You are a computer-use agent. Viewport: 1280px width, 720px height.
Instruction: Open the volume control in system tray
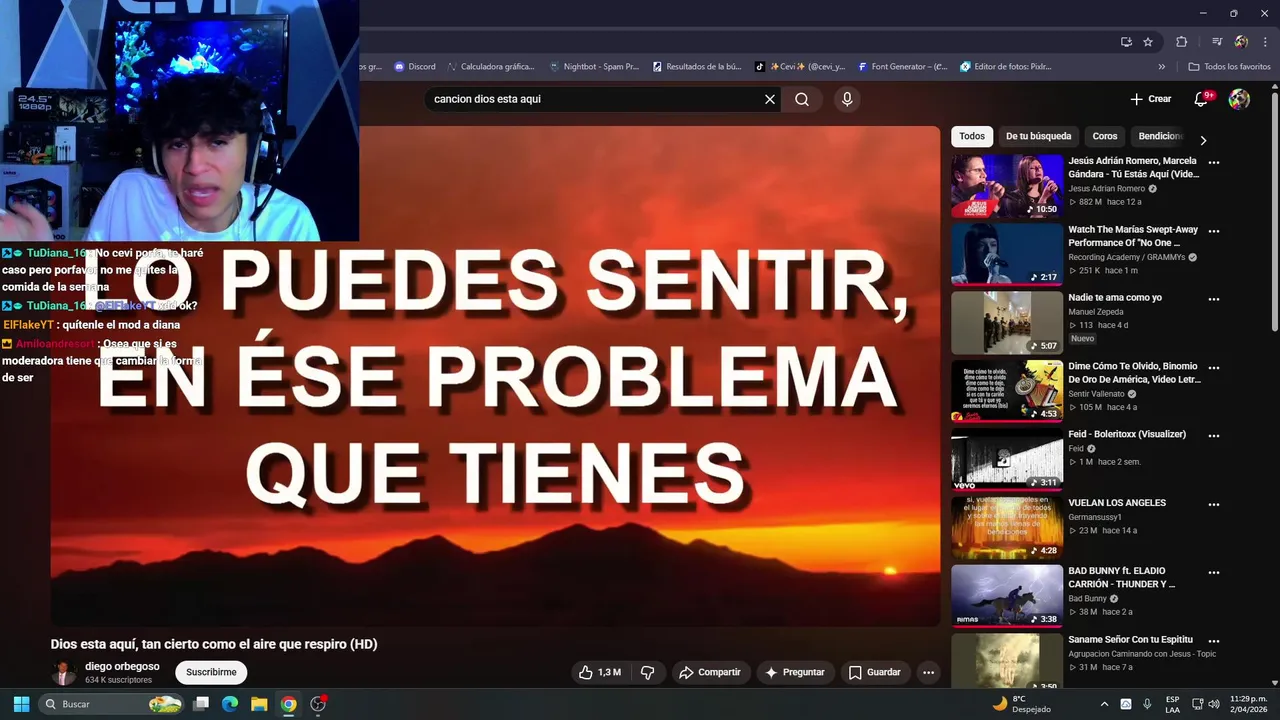point(1214,704)
